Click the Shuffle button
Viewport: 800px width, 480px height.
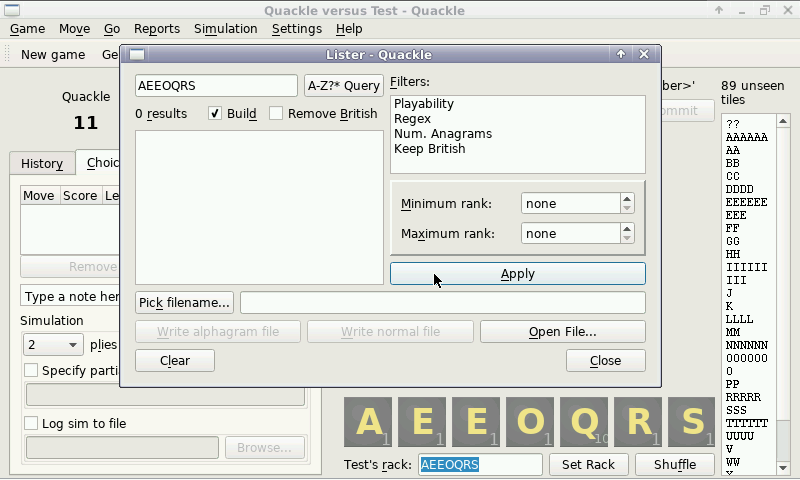[674, 465]
